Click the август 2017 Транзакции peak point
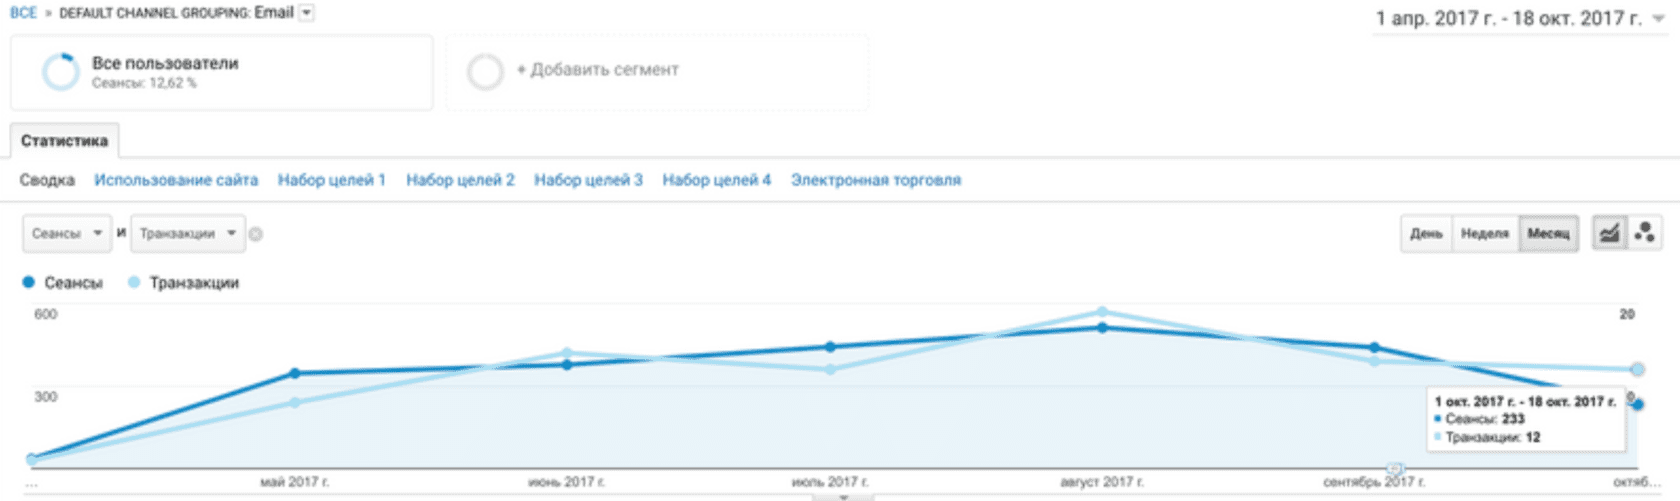The height and width of the screenshot is (501, 1680). point(1102,312)
